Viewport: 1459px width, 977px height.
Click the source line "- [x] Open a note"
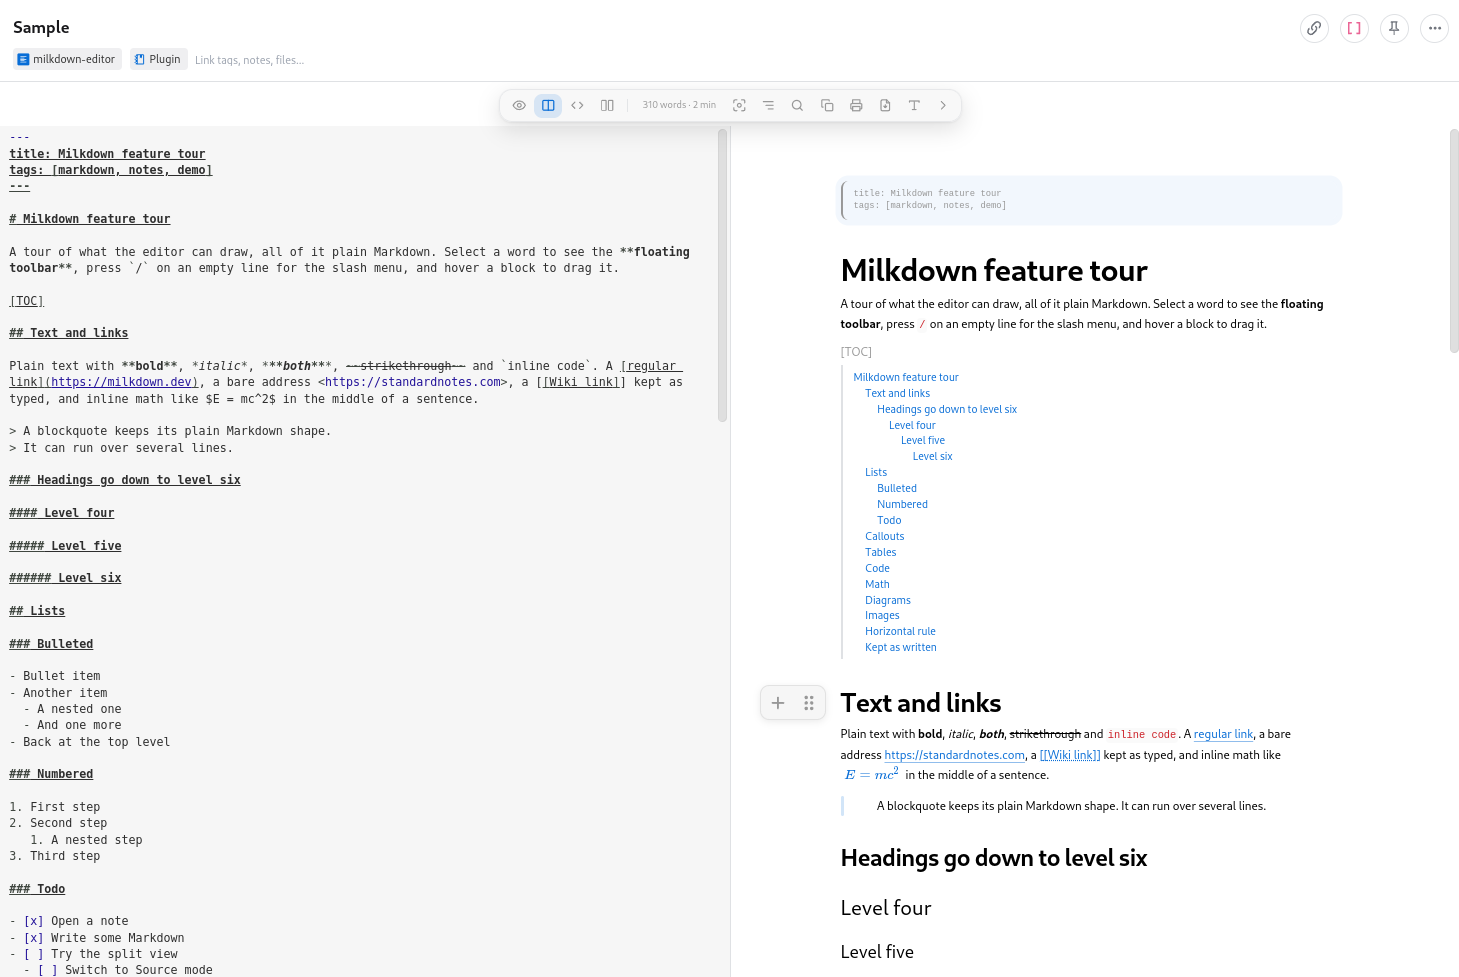[69, 921]
